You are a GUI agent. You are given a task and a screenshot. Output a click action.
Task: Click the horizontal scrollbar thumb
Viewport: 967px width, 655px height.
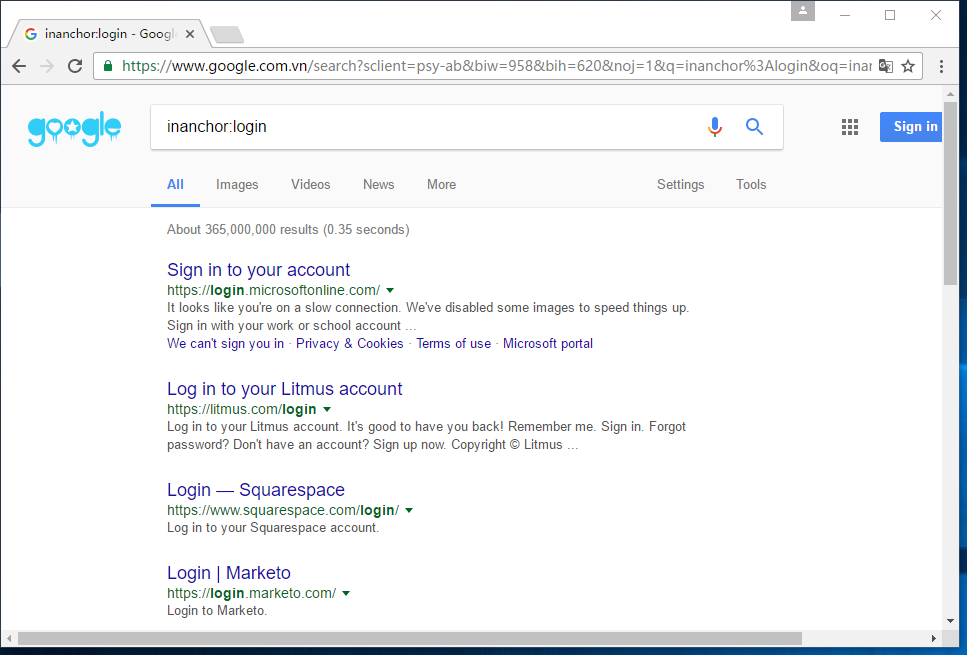(x=409, y=638)
